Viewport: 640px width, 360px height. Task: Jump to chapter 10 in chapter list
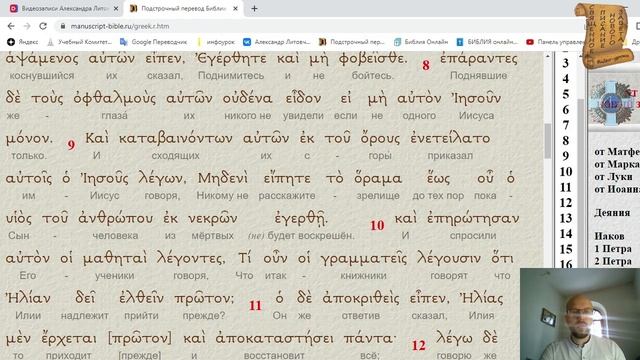coord(566,172)
